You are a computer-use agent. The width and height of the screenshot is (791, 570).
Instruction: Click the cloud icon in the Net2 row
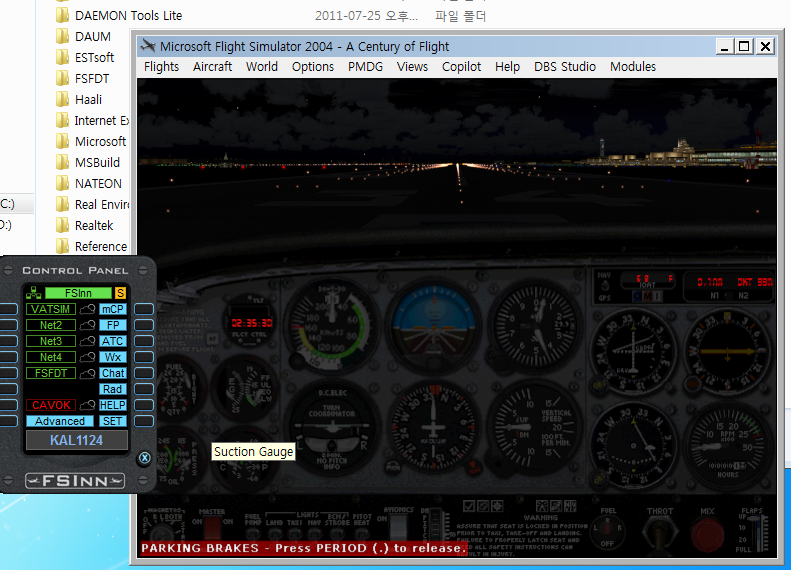[87, 325]
